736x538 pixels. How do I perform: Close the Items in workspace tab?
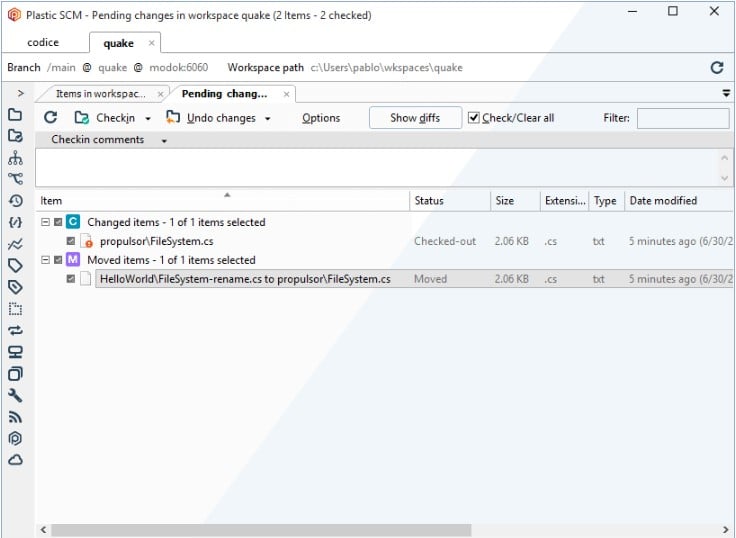[161, 94]
